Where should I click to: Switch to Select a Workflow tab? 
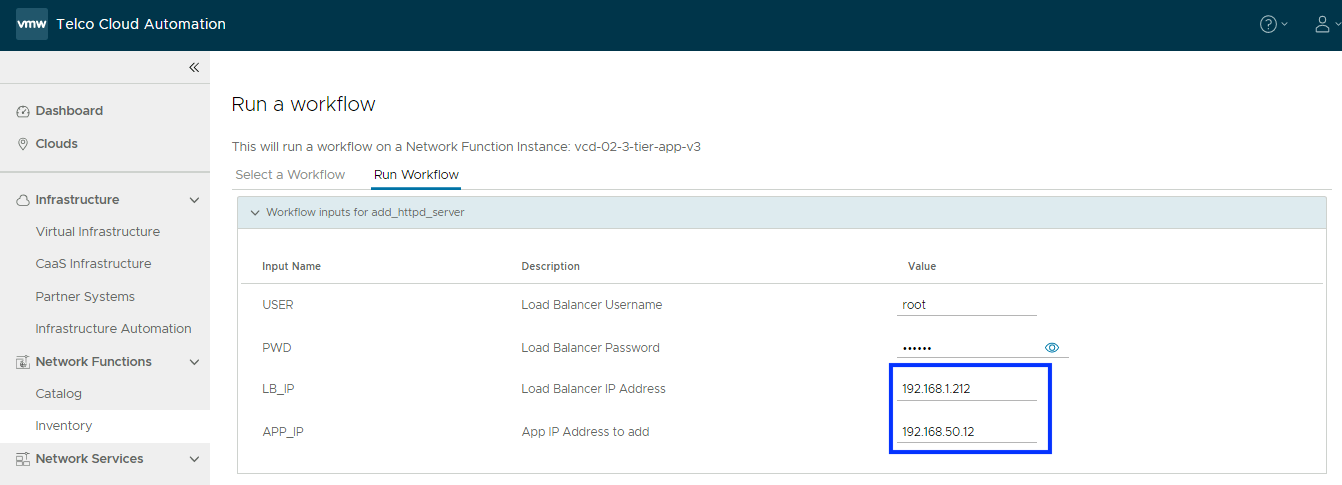(290, 175)
